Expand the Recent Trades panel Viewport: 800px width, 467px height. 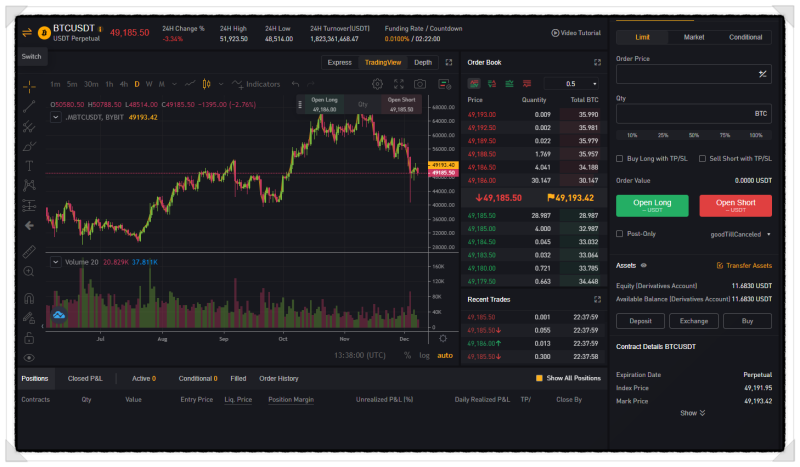(597, 299)
